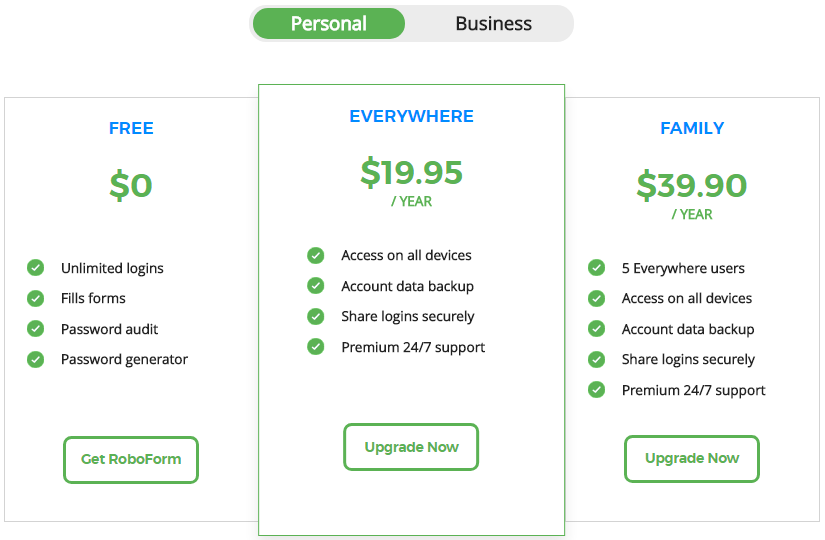Select the Personal pricing tab
Screen dimensions: 825x540
pyautogui.click(x=329, y=24)
